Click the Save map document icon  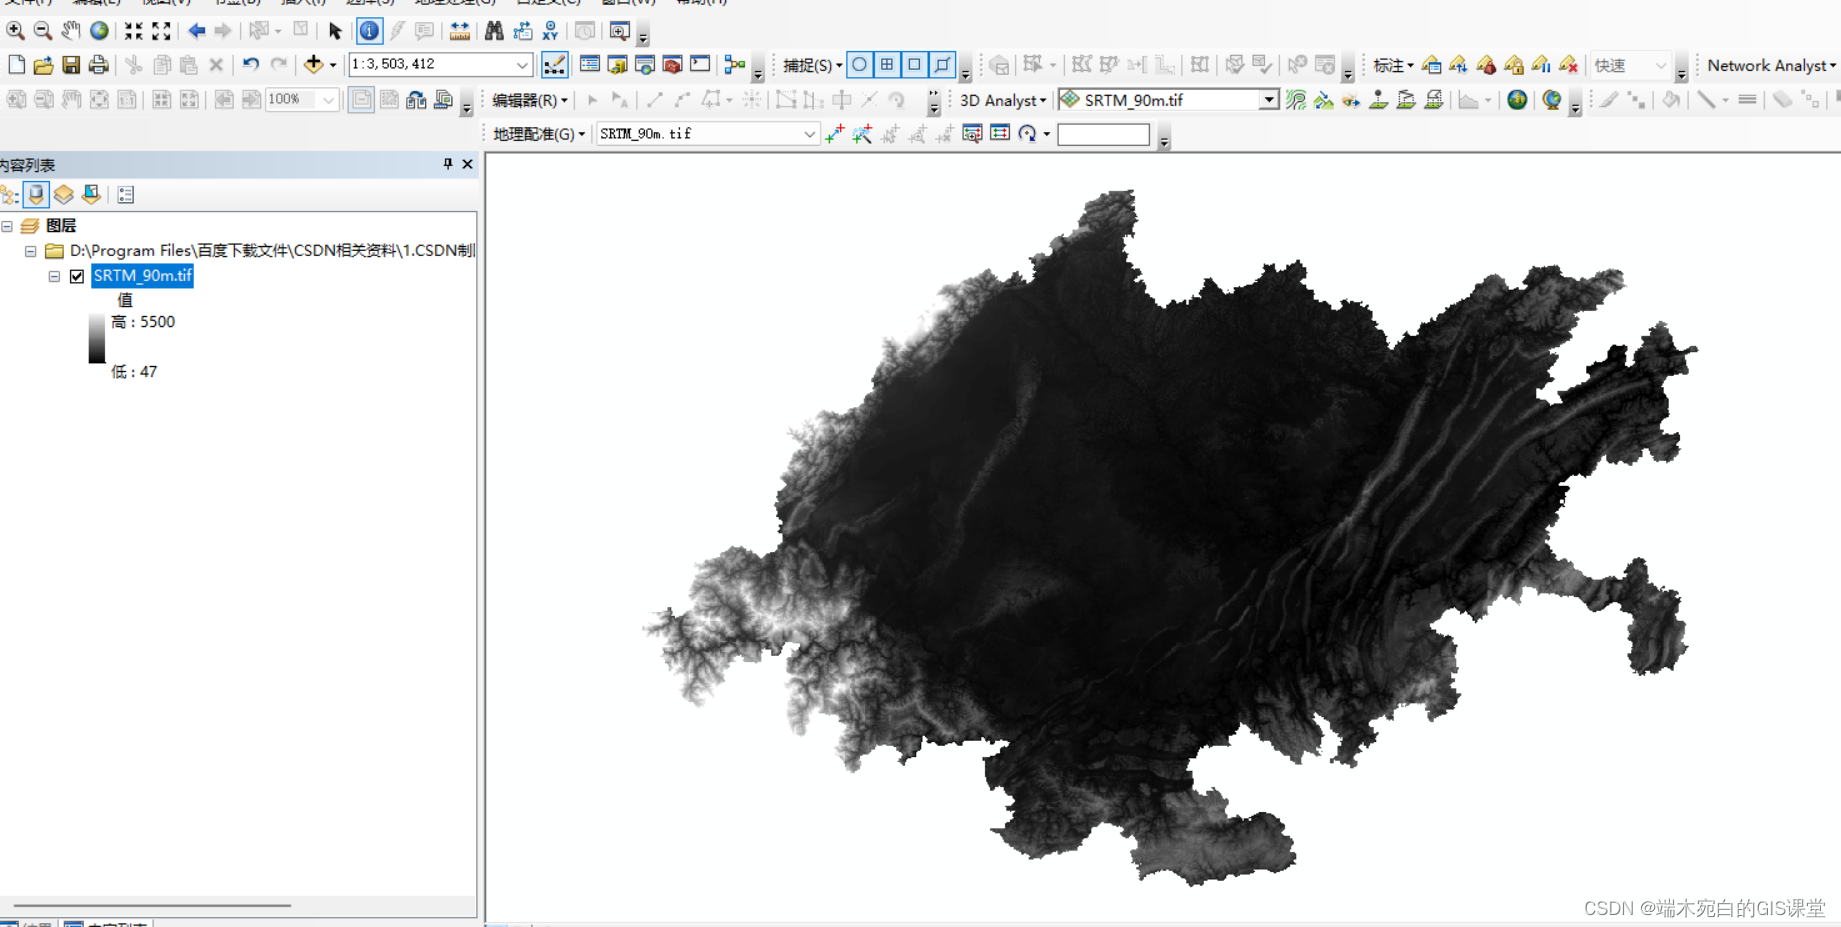point(71,65)
